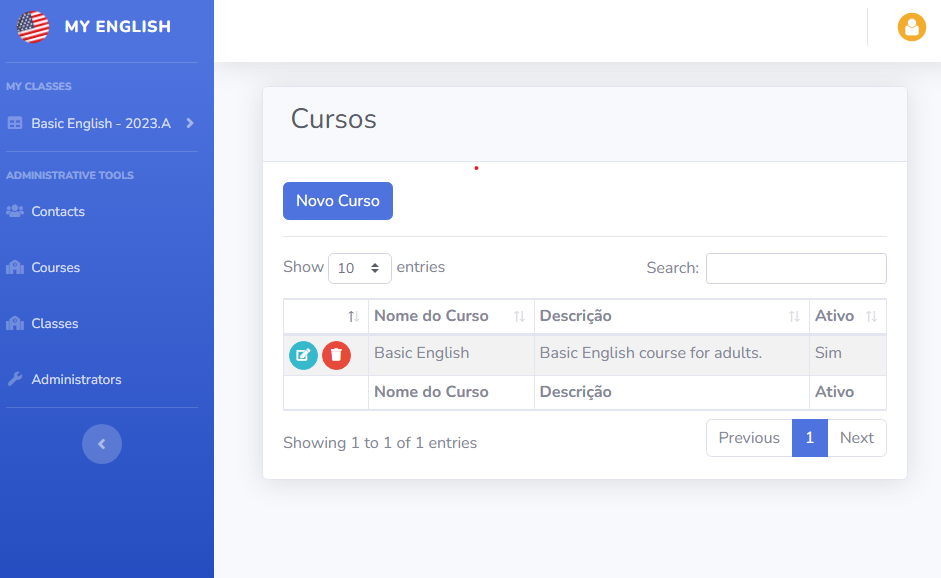
Task: Open the user profile avatar icon
Action: point(911,27)
